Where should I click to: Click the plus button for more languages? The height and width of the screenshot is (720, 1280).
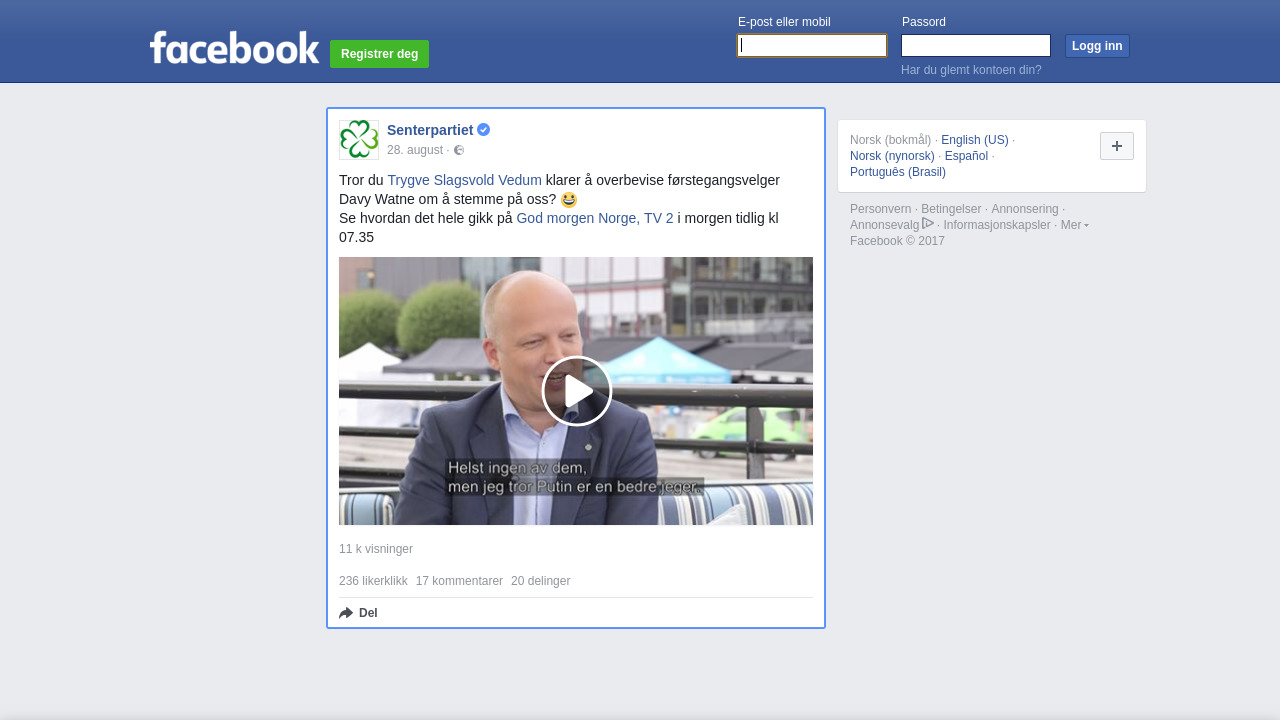click(x=1117, y=146)
